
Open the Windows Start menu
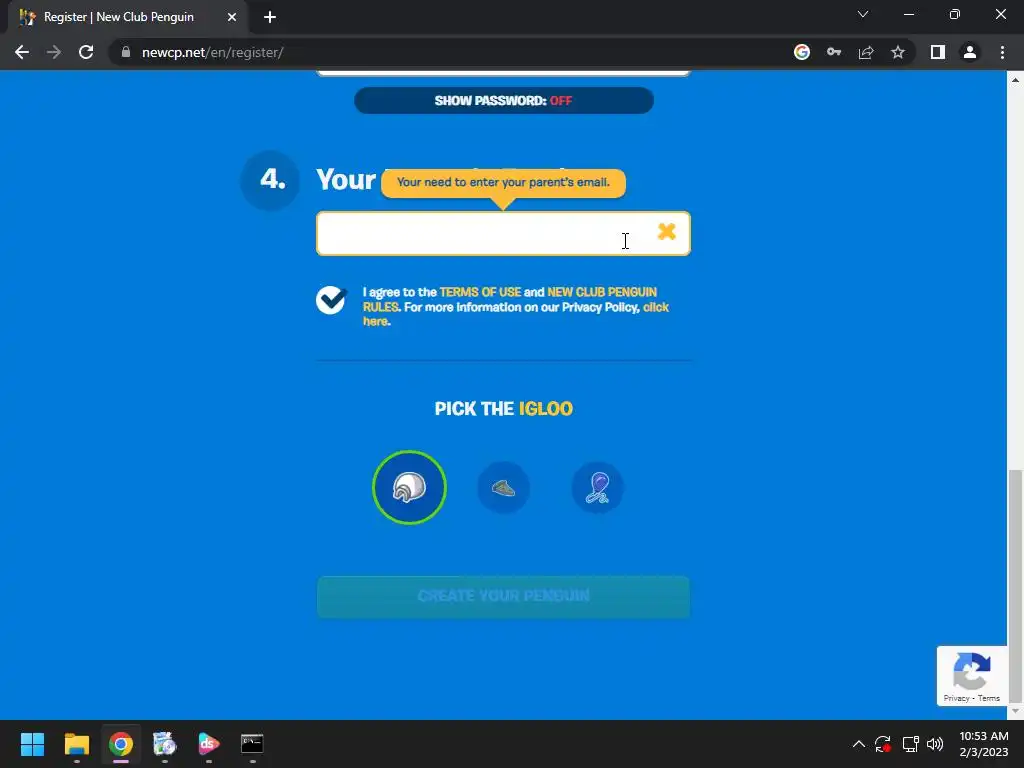tap(32, 744)
